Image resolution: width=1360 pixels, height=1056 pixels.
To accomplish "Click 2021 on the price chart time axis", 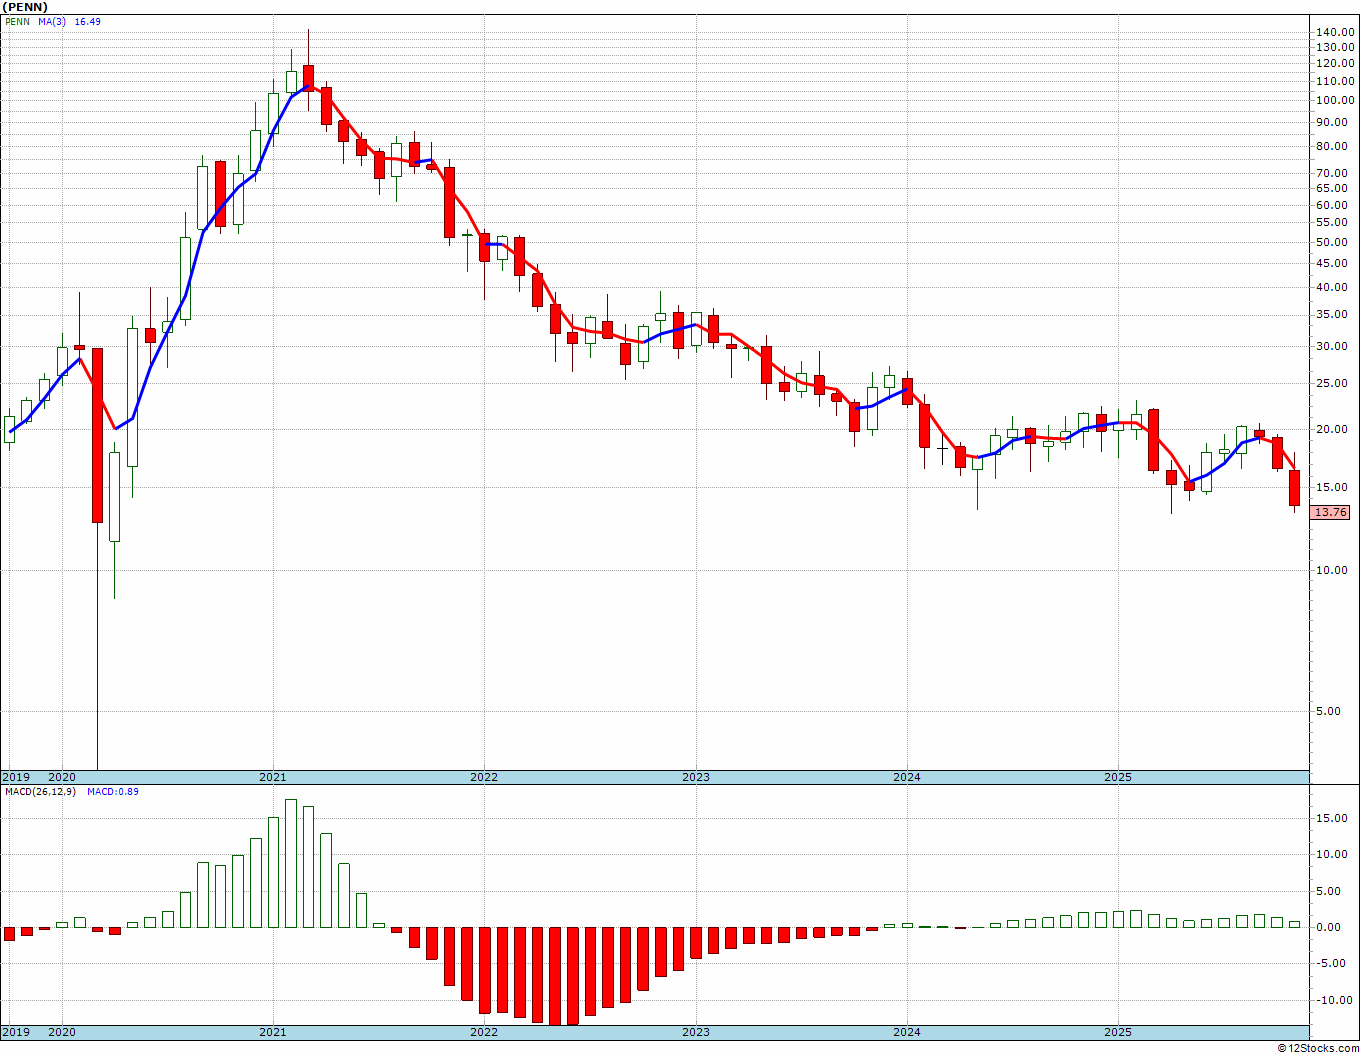I will tap(273, 777).
